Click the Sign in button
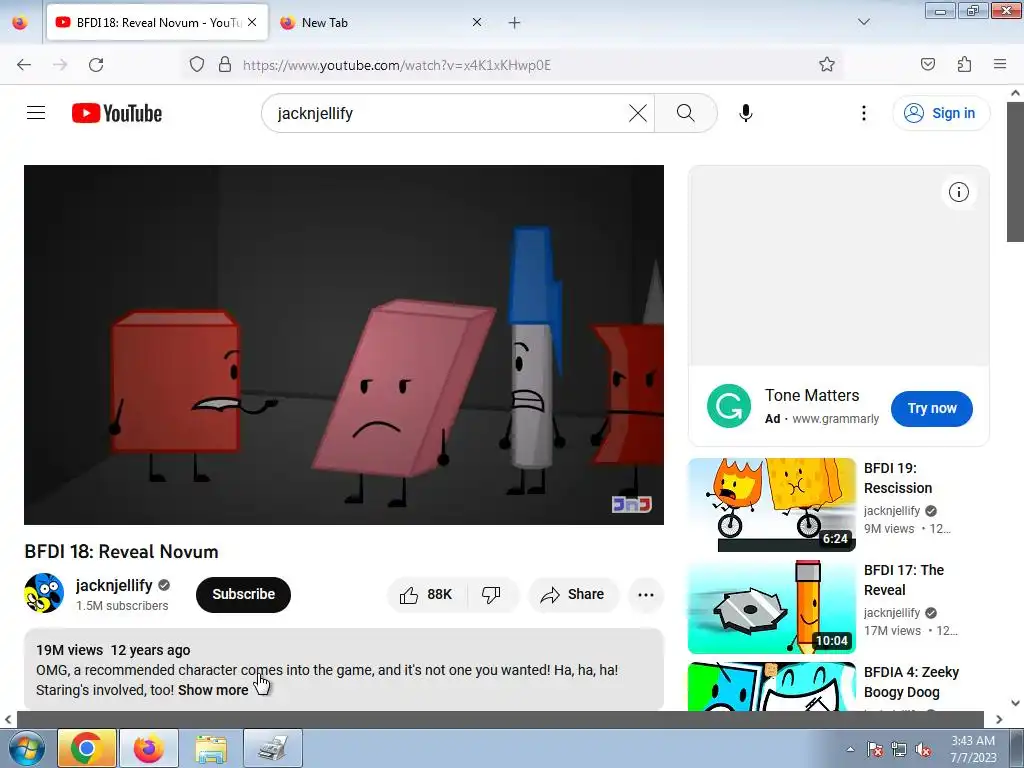The image size is (1024, 768). pos(940,113)
